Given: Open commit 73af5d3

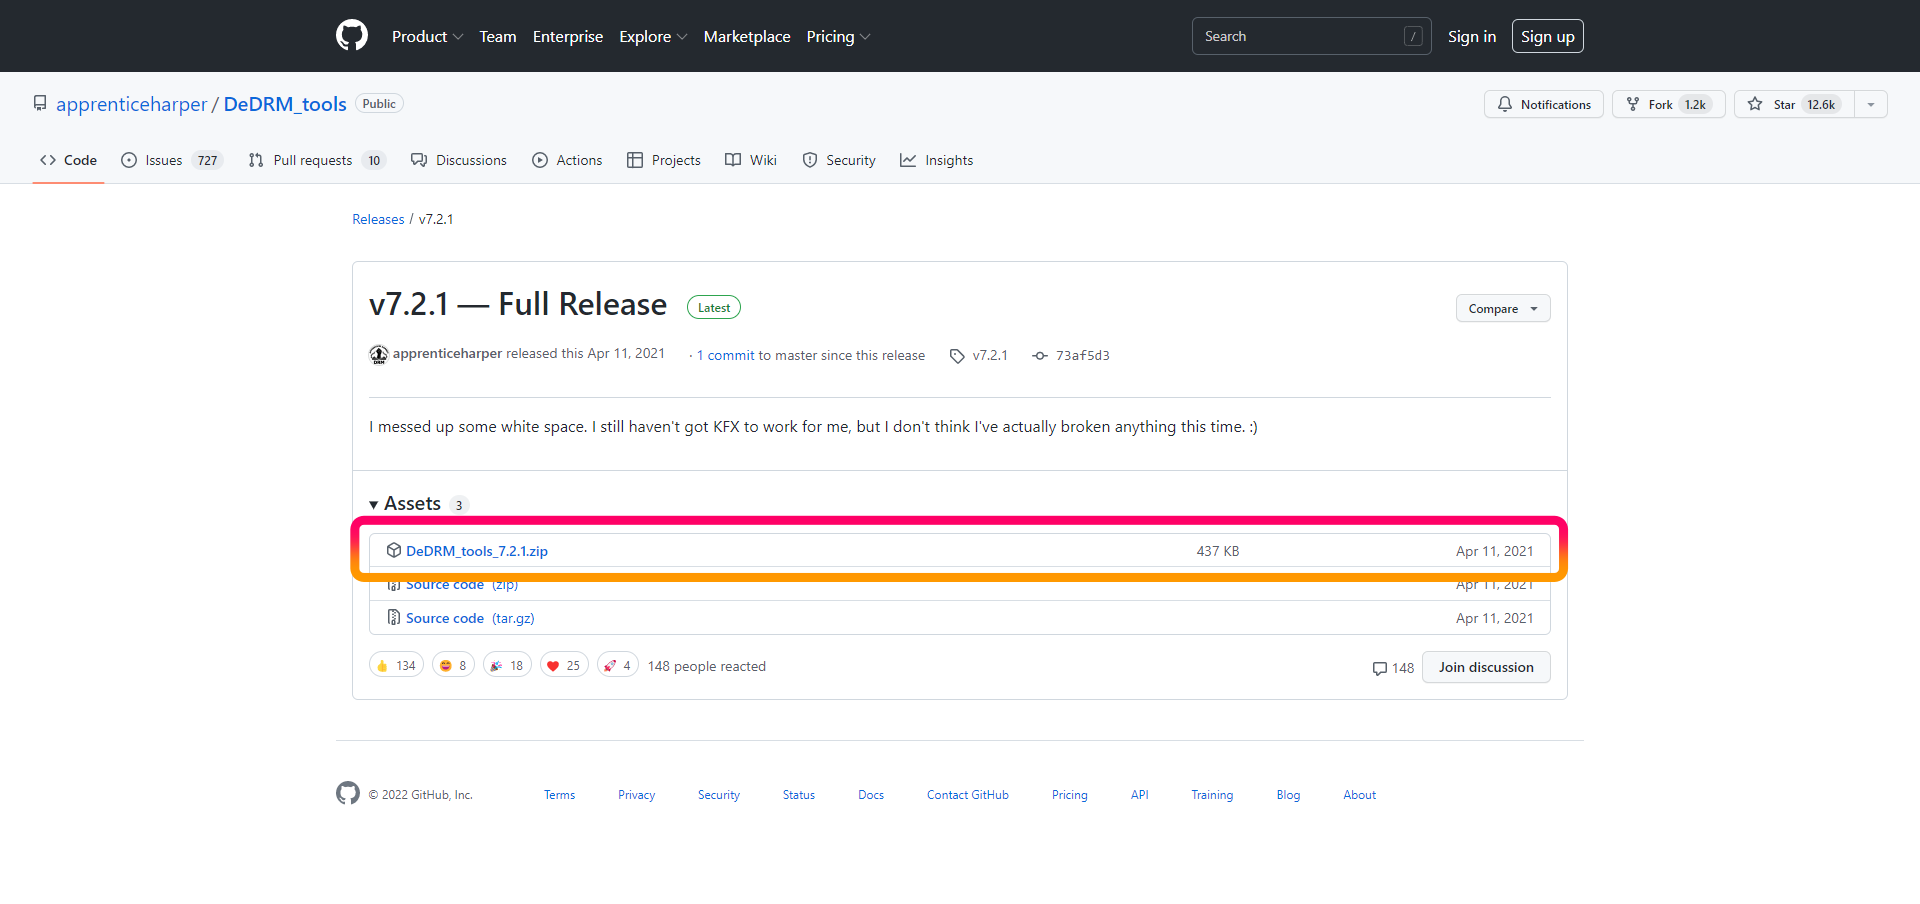Looking at the screenshot, I should tap(1071, 355).
